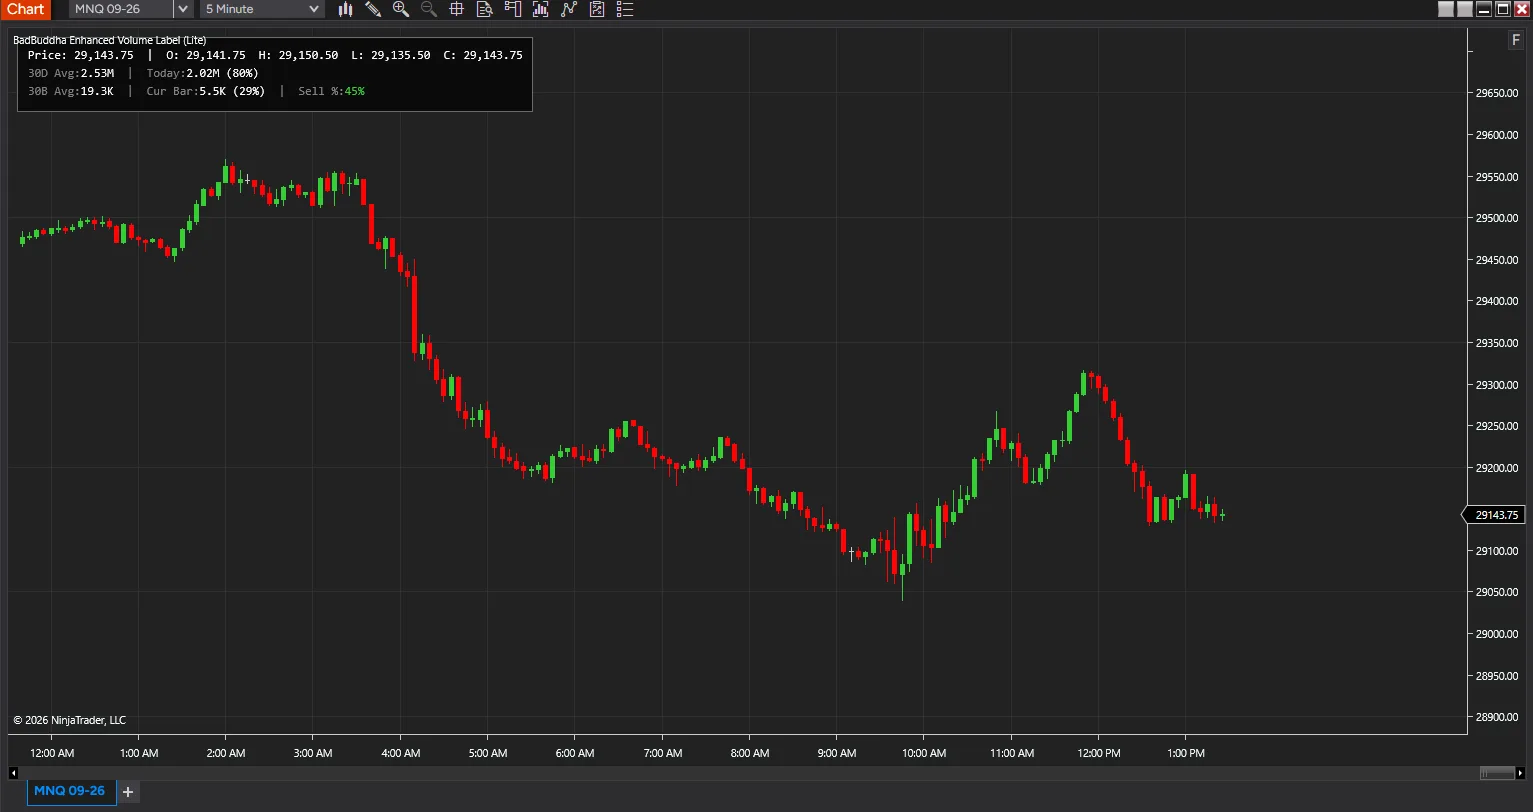Click the F button at chart top-right

[x=1516, y=40]
